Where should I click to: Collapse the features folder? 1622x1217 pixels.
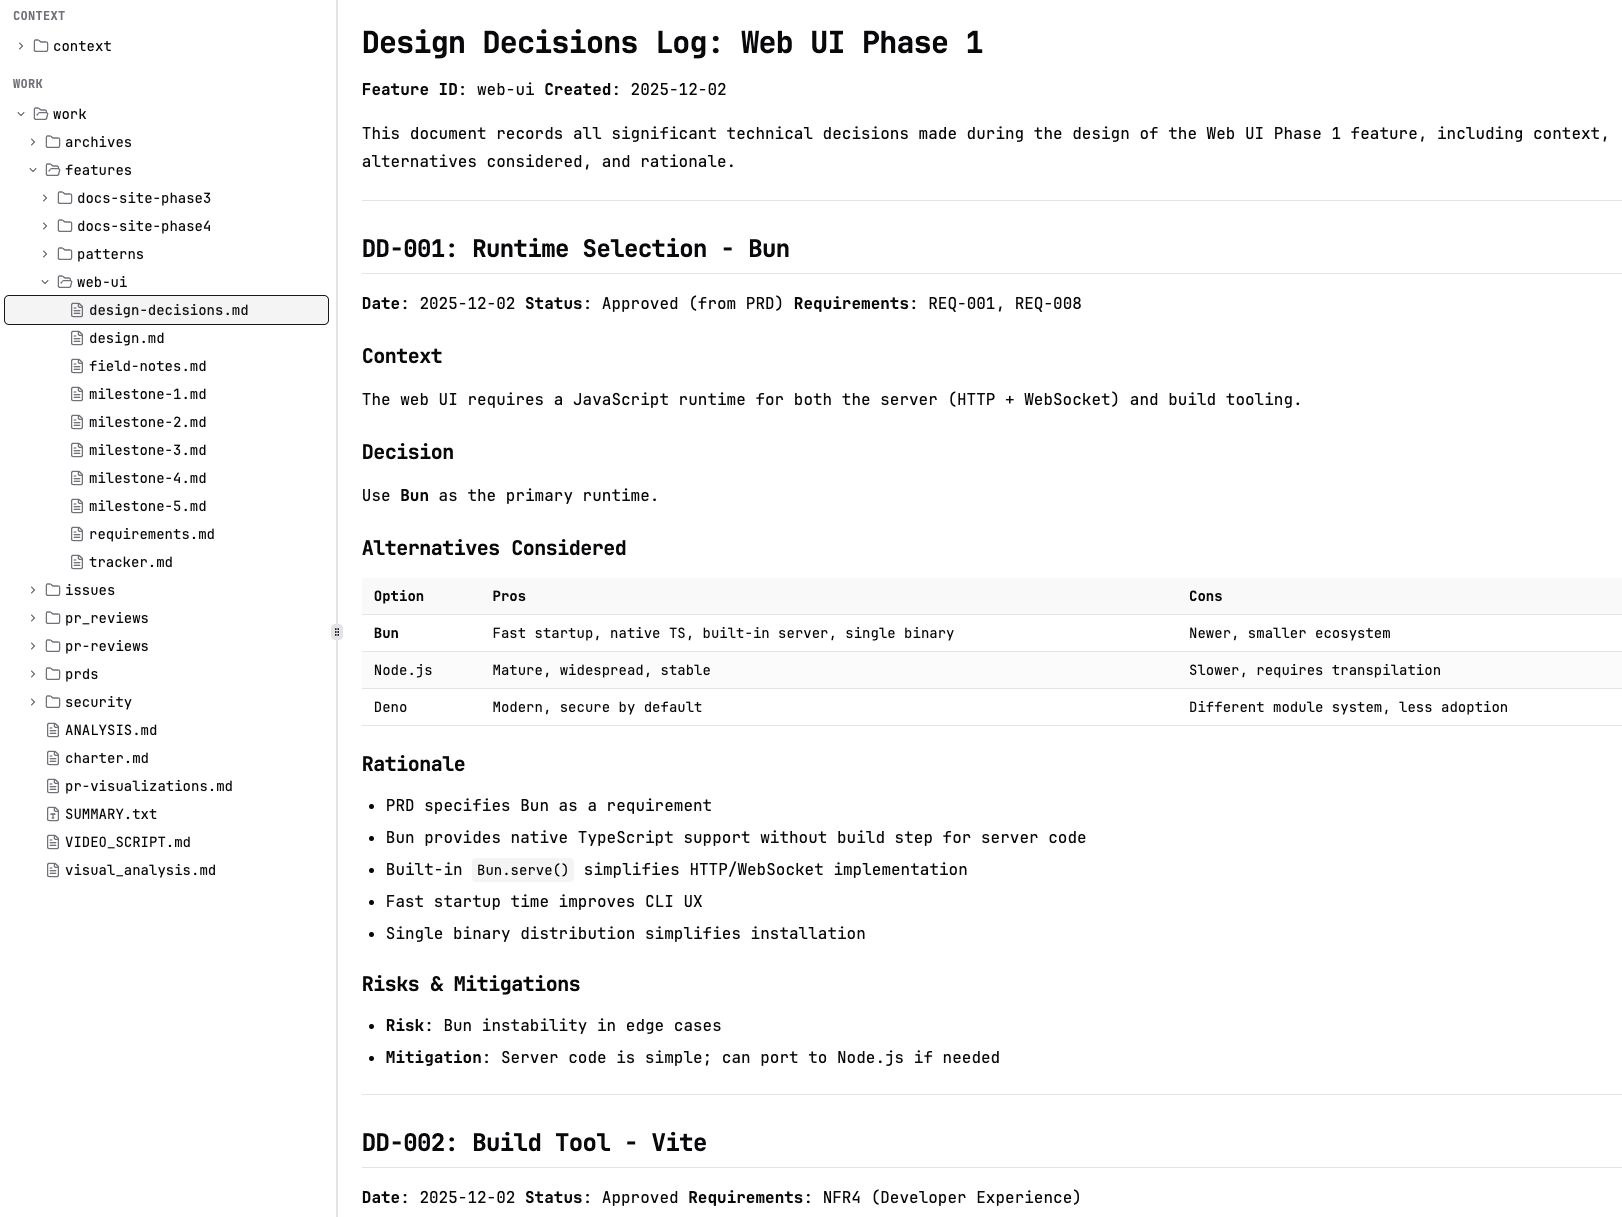click(33, 170)
